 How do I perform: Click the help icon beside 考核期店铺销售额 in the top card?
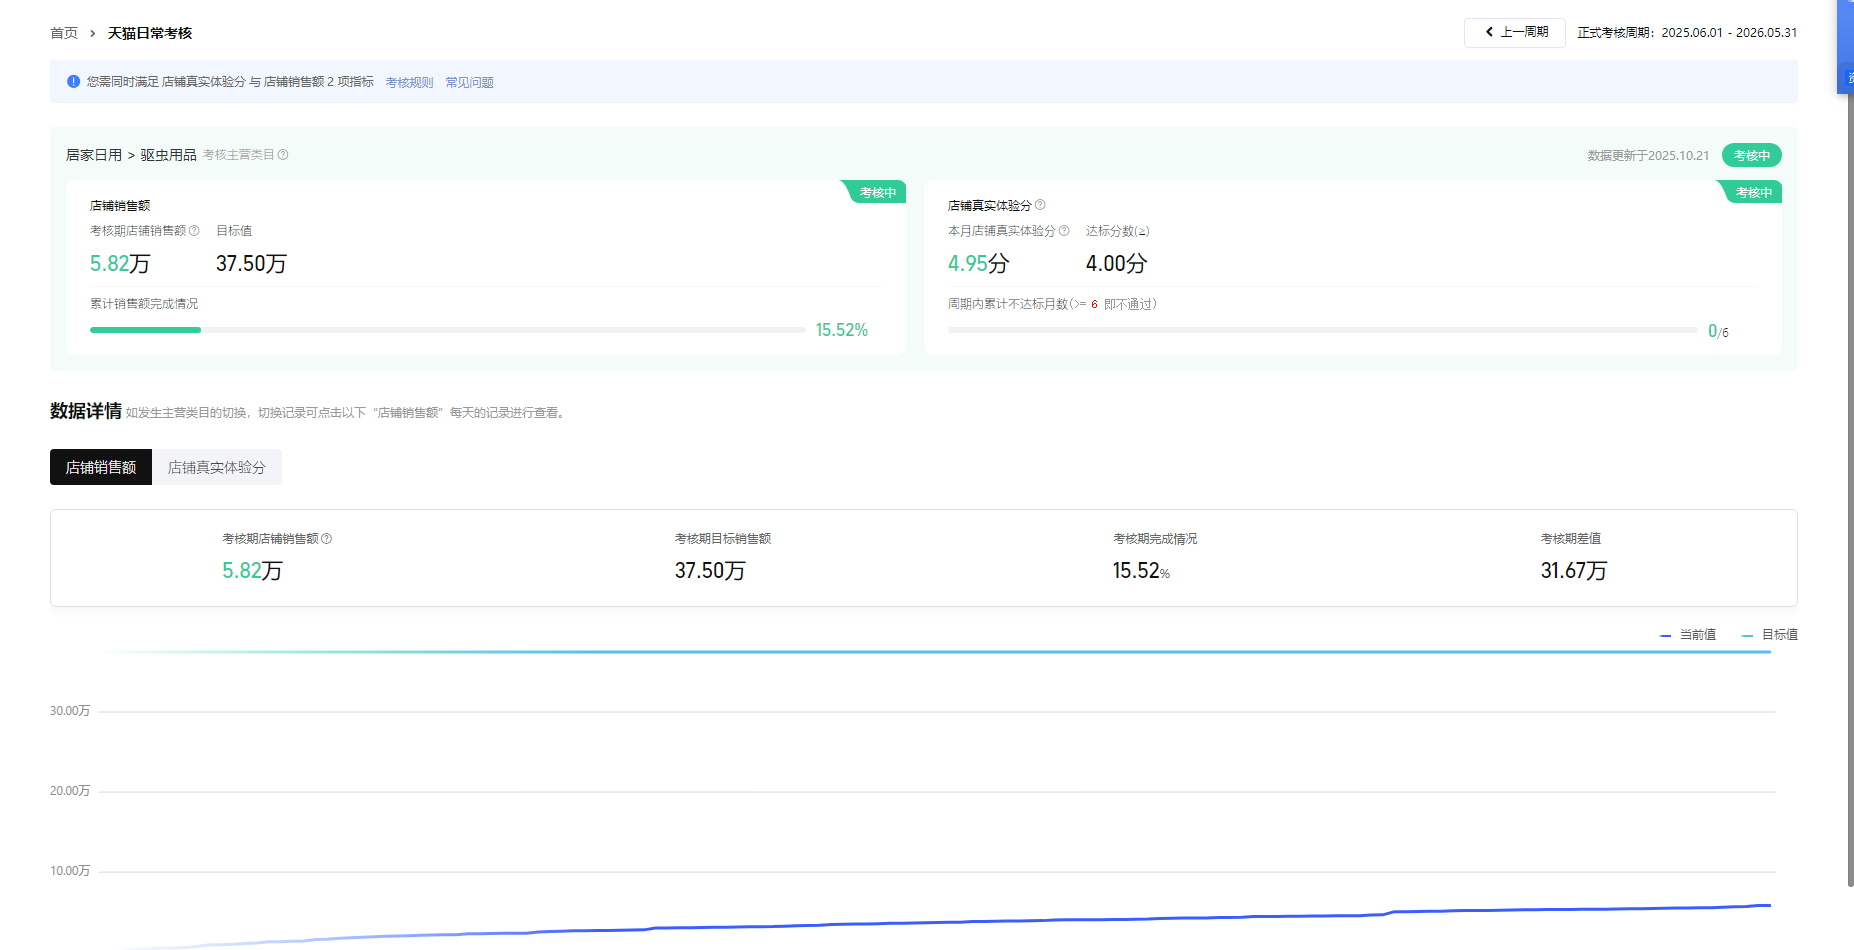click(194, 231)
